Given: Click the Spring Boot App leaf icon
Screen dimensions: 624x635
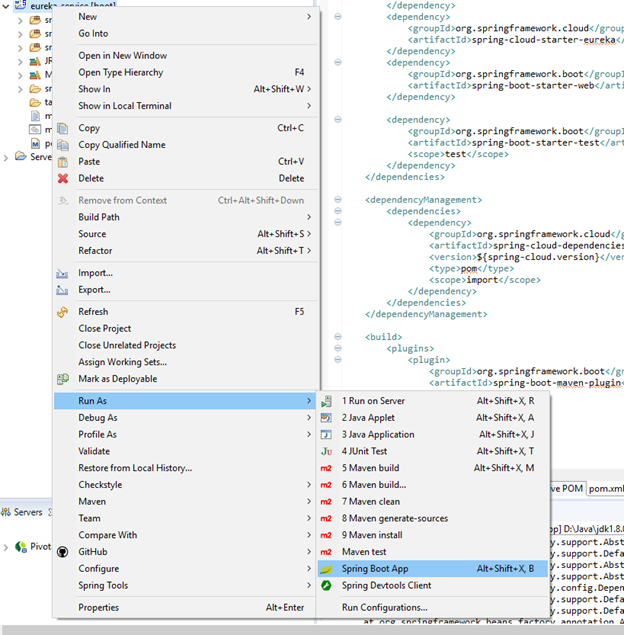Looking at the screenshot, I should pos(326,569).
